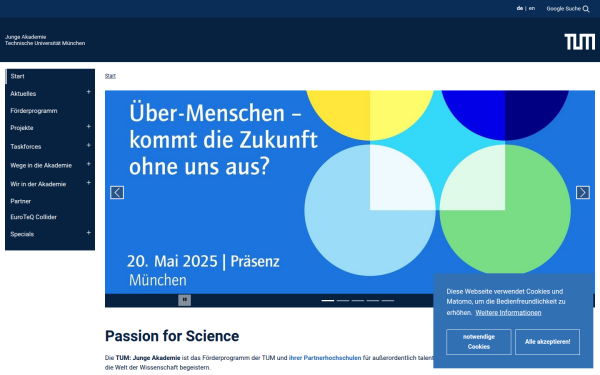Expand Wege in die Akademie plus
This screenshot has width=600, height=375.
pos(88,164)
